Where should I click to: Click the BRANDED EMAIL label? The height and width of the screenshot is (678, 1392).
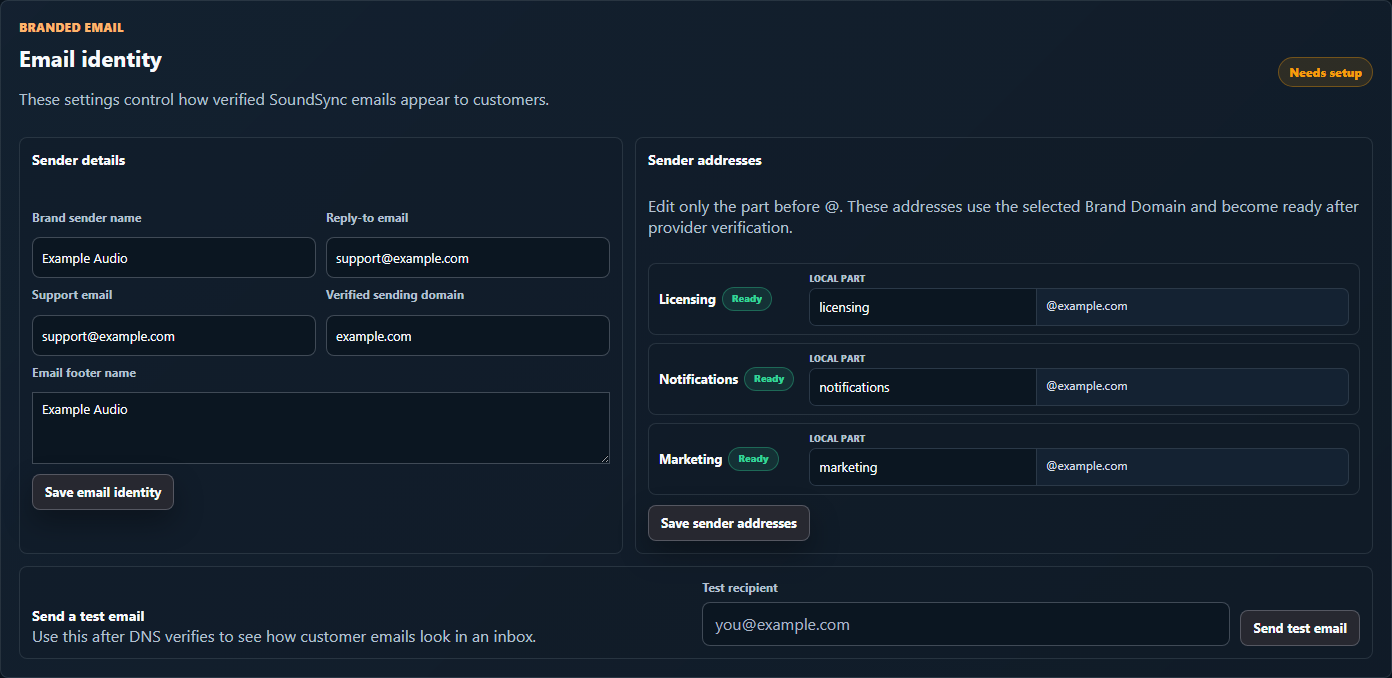(x=72, y=27)
